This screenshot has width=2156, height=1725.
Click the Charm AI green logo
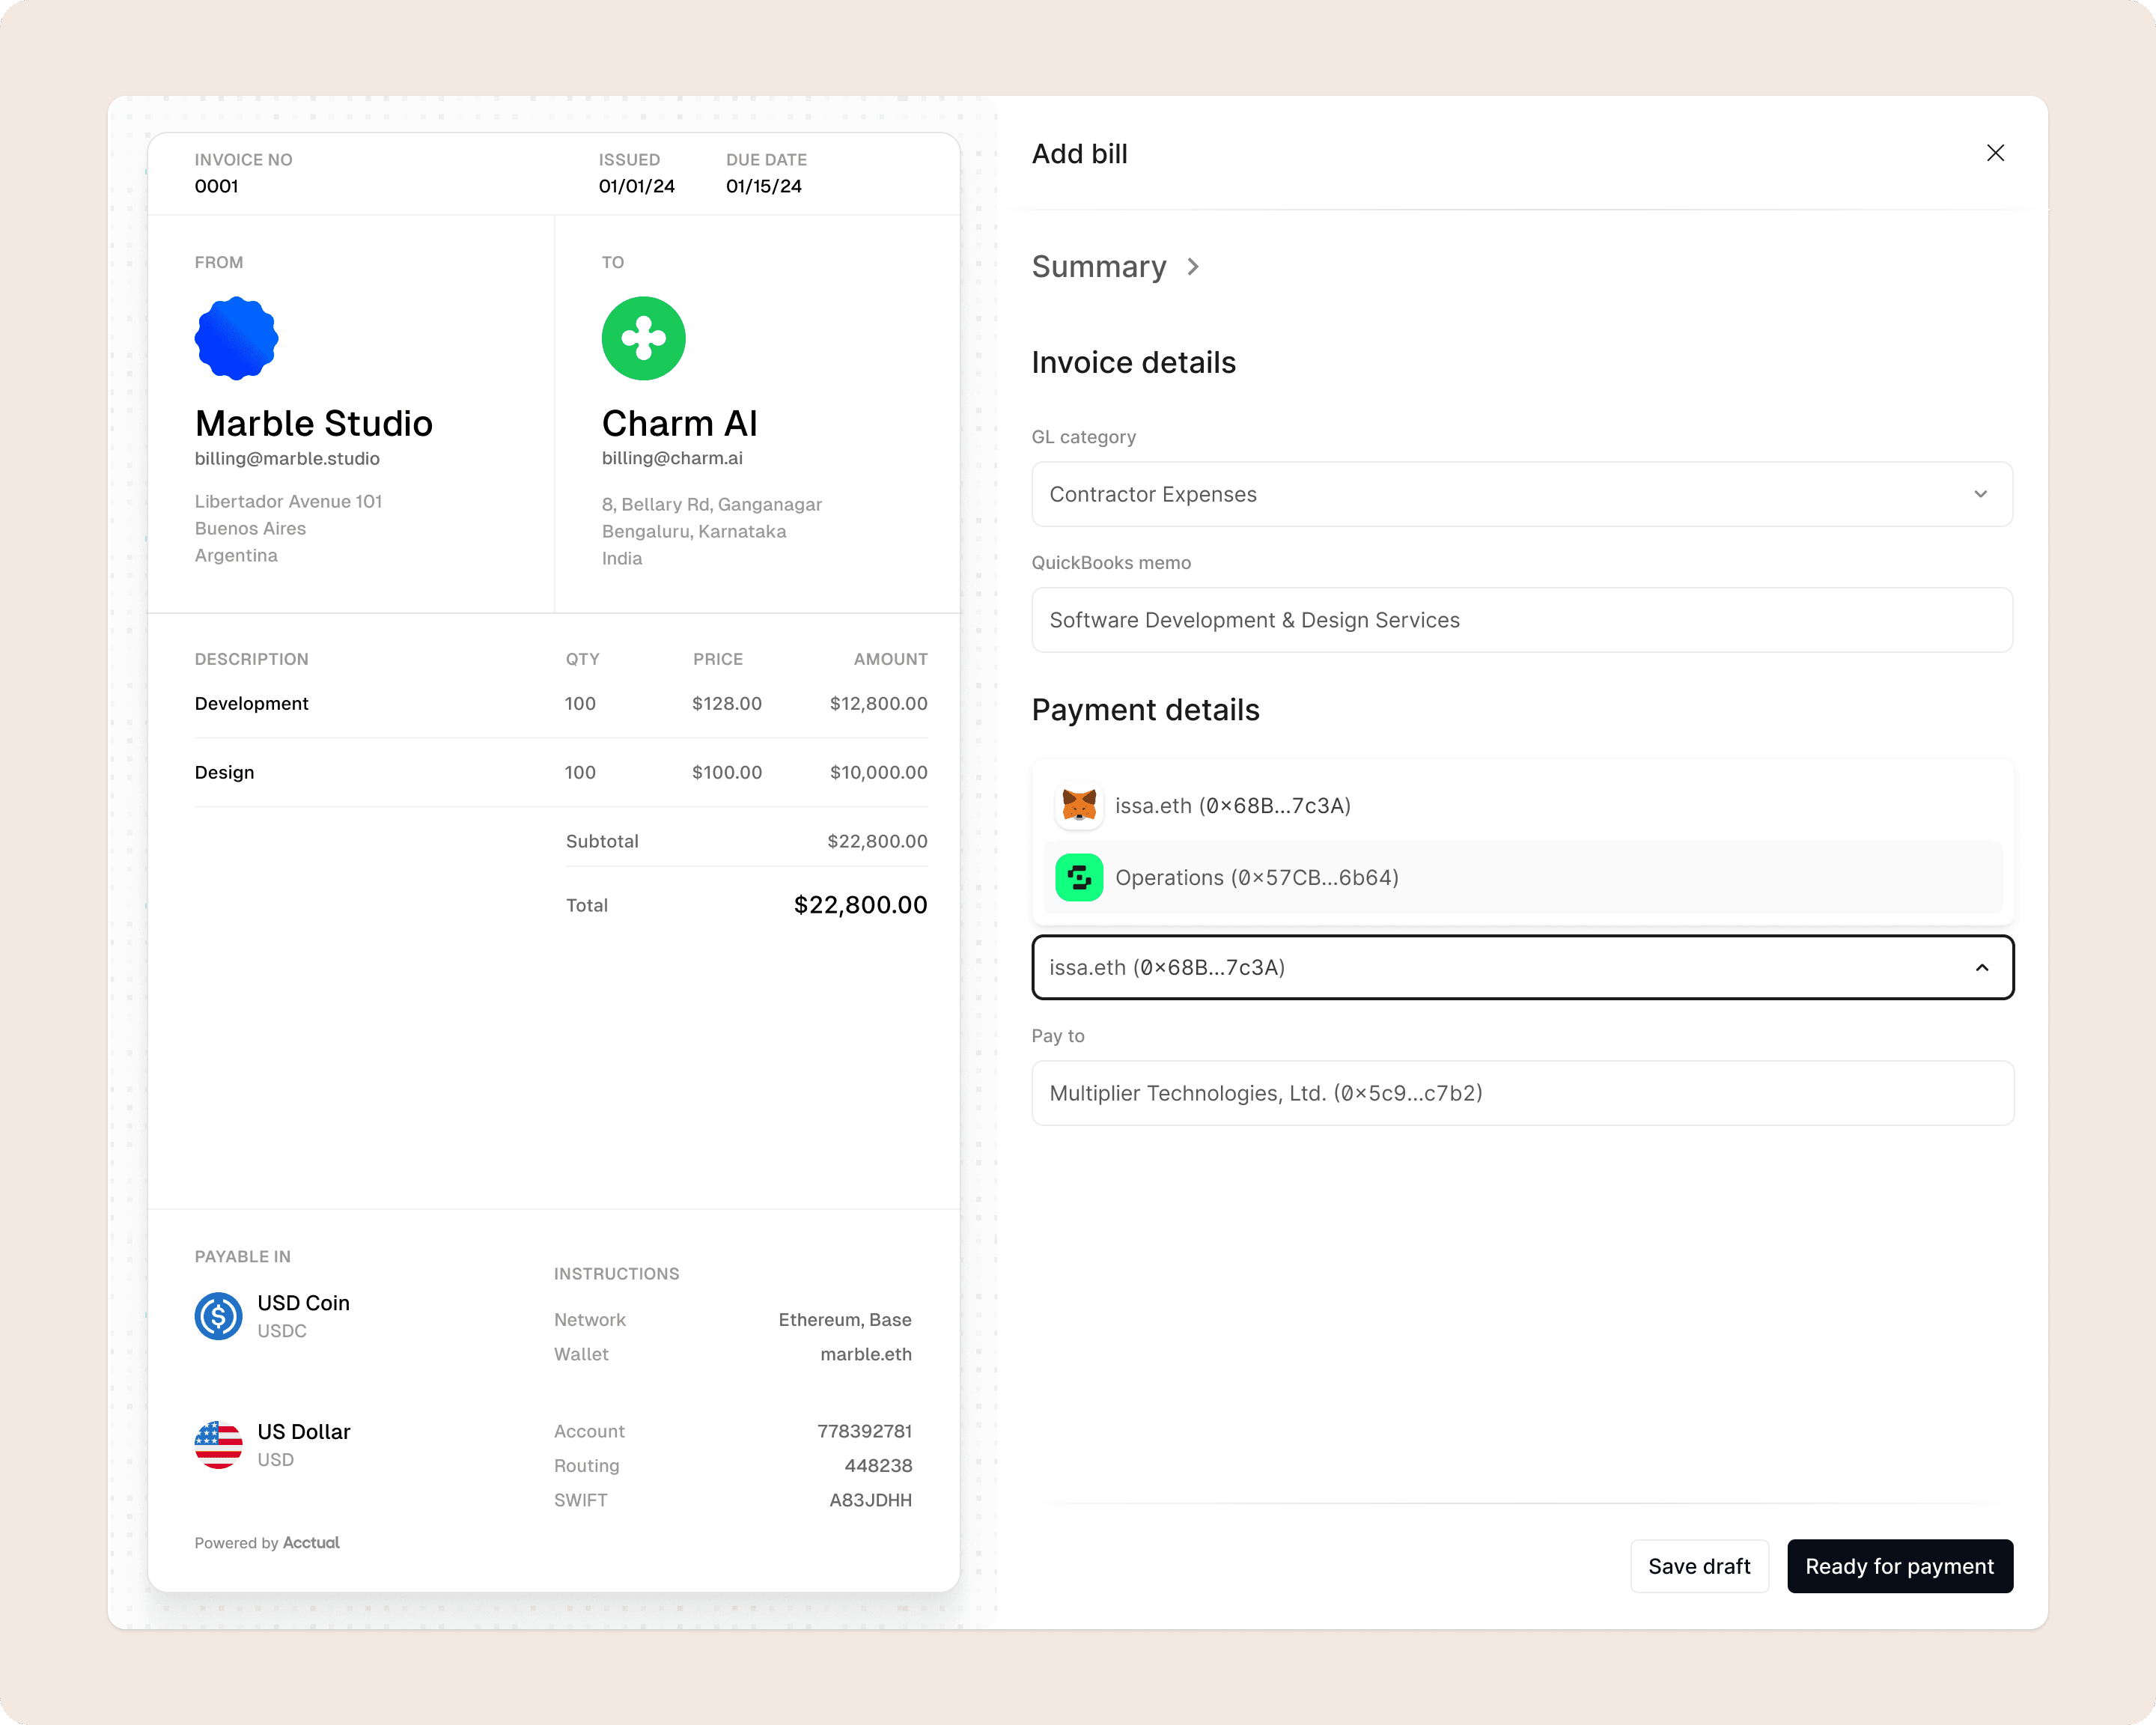click(643, 338)
